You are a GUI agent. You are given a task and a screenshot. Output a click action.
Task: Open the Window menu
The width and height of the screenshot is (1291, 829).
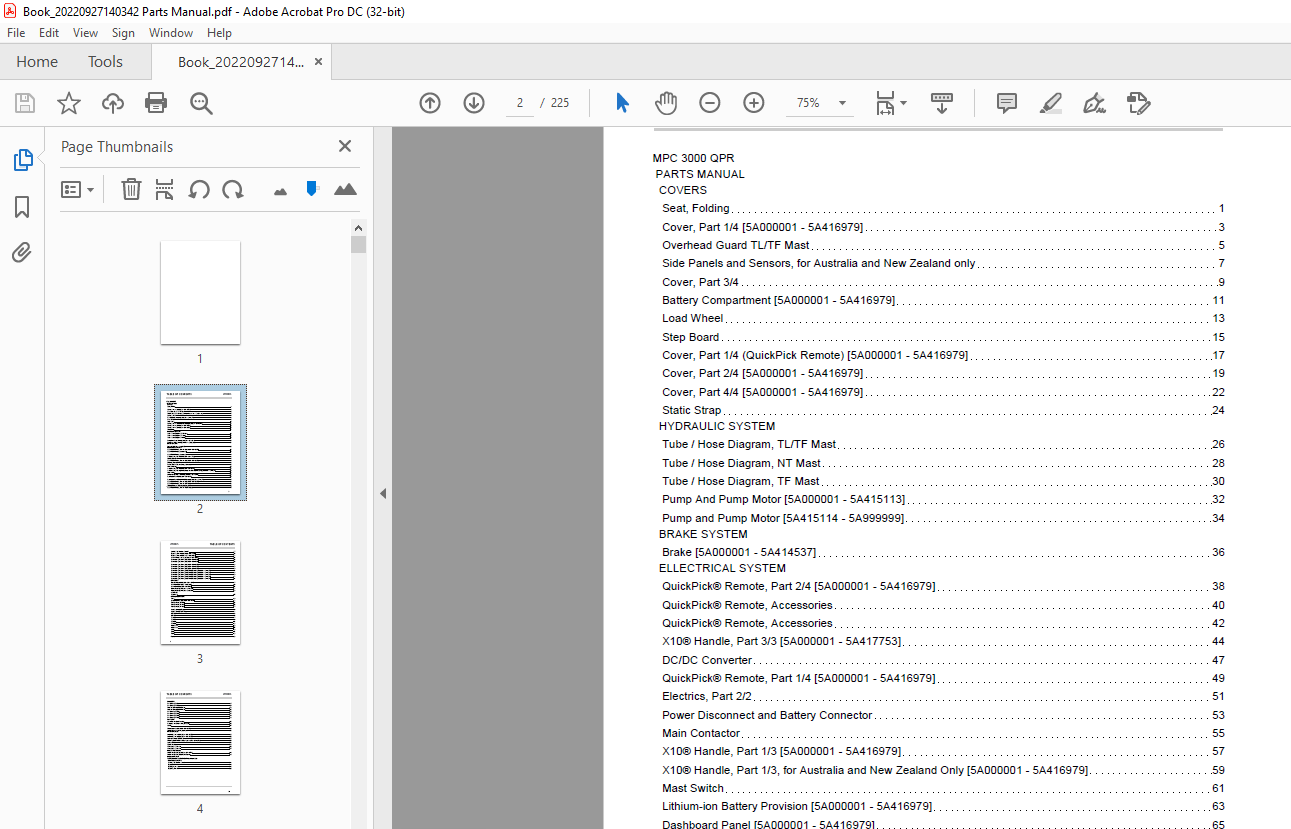(171, 33)
